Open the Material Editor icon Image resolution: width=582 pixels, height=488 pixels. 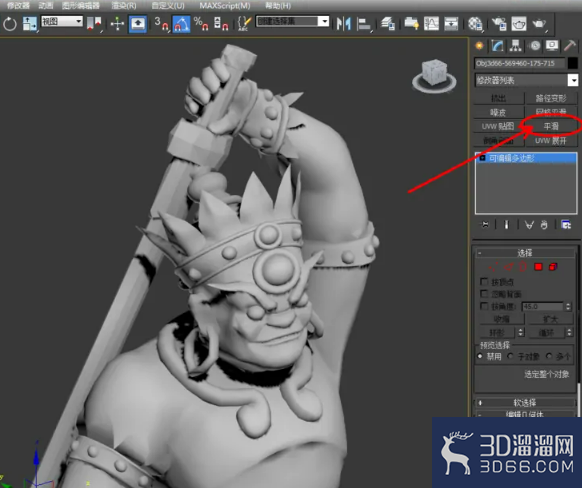pos(475,24)
